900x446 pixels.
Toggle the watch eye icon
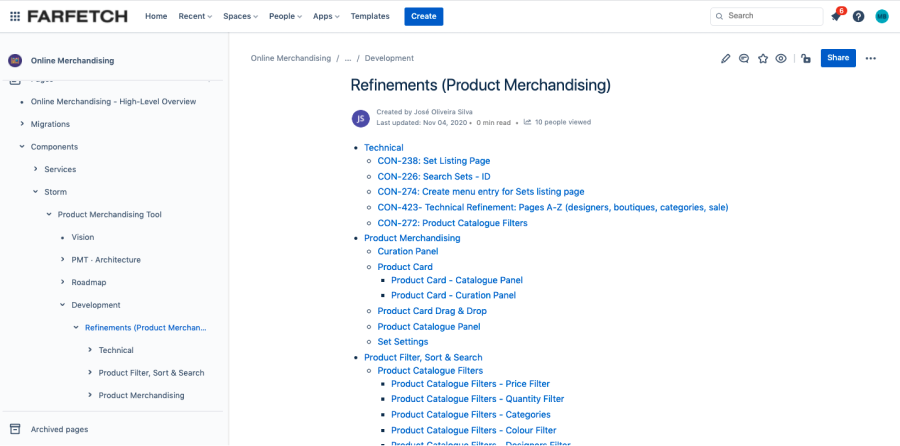tap(781, 58)
